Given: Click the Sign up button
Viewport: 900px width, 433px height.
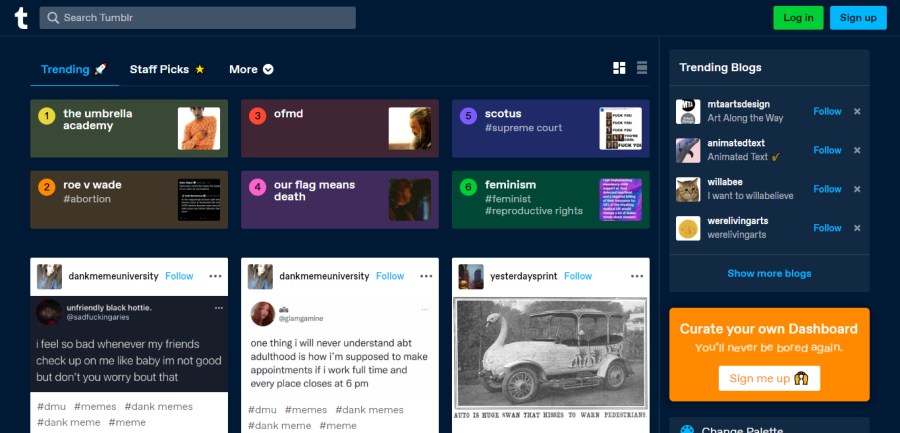Looking at the screenshot, I should pyautogui.click(x=858, y=18).
